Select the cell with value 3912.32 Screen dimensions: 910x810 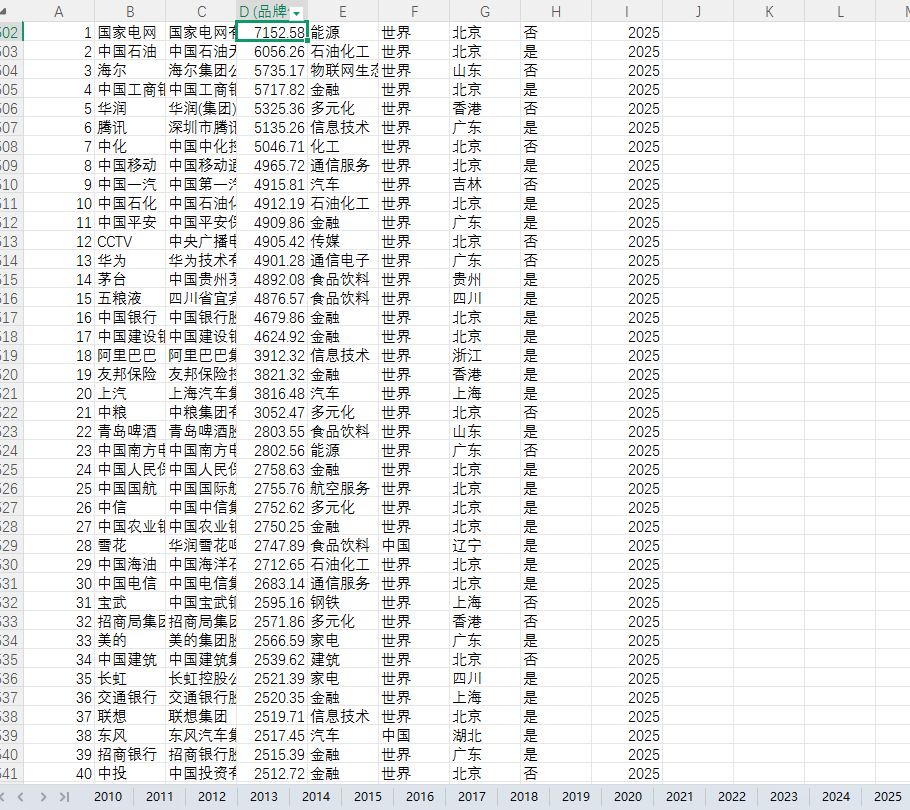(272, 356)
